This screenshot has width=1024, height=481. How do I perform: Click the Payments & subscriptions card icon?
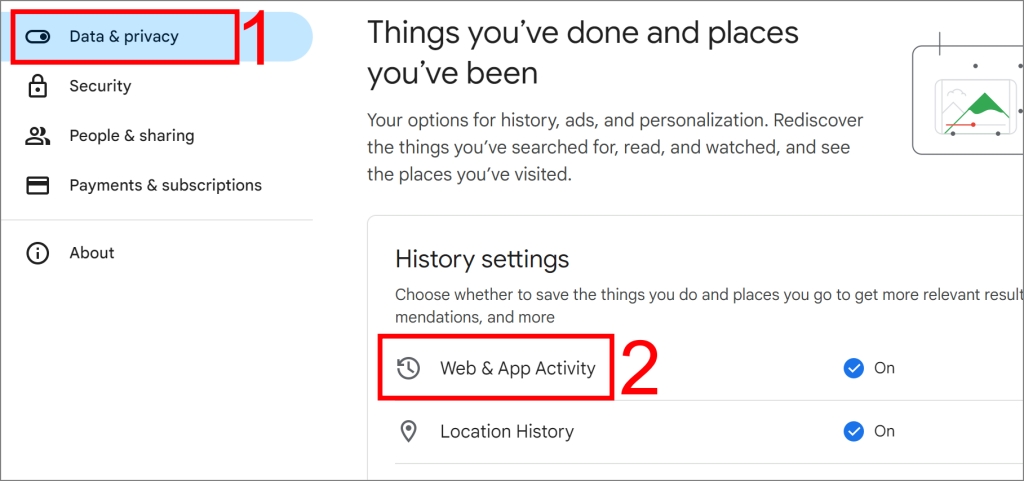37,185
